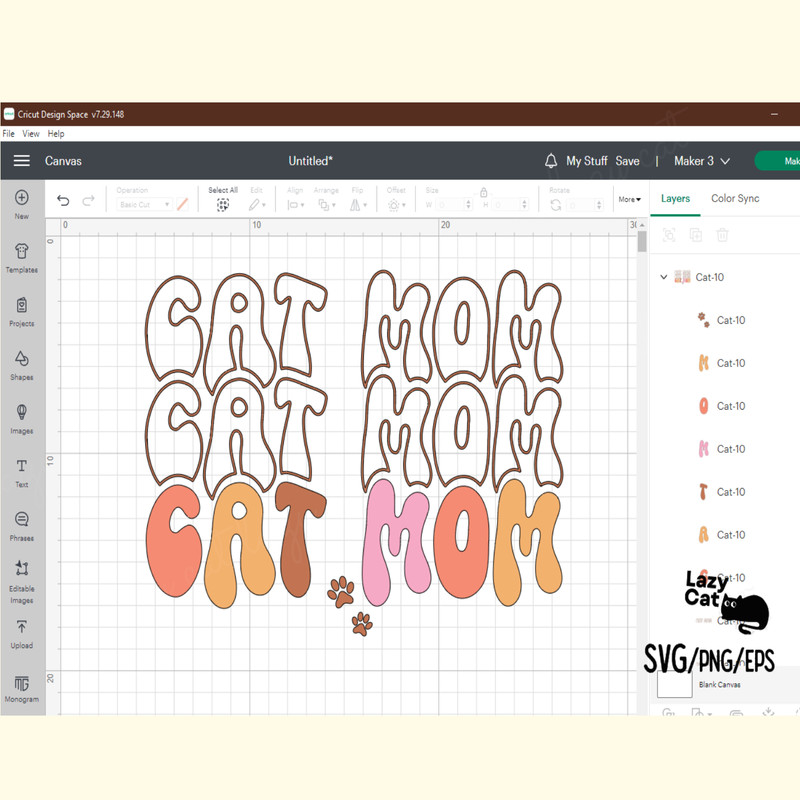Open the hamburger main menu
The height and width of the screenshot is (800, 800).
pos(22,161)
